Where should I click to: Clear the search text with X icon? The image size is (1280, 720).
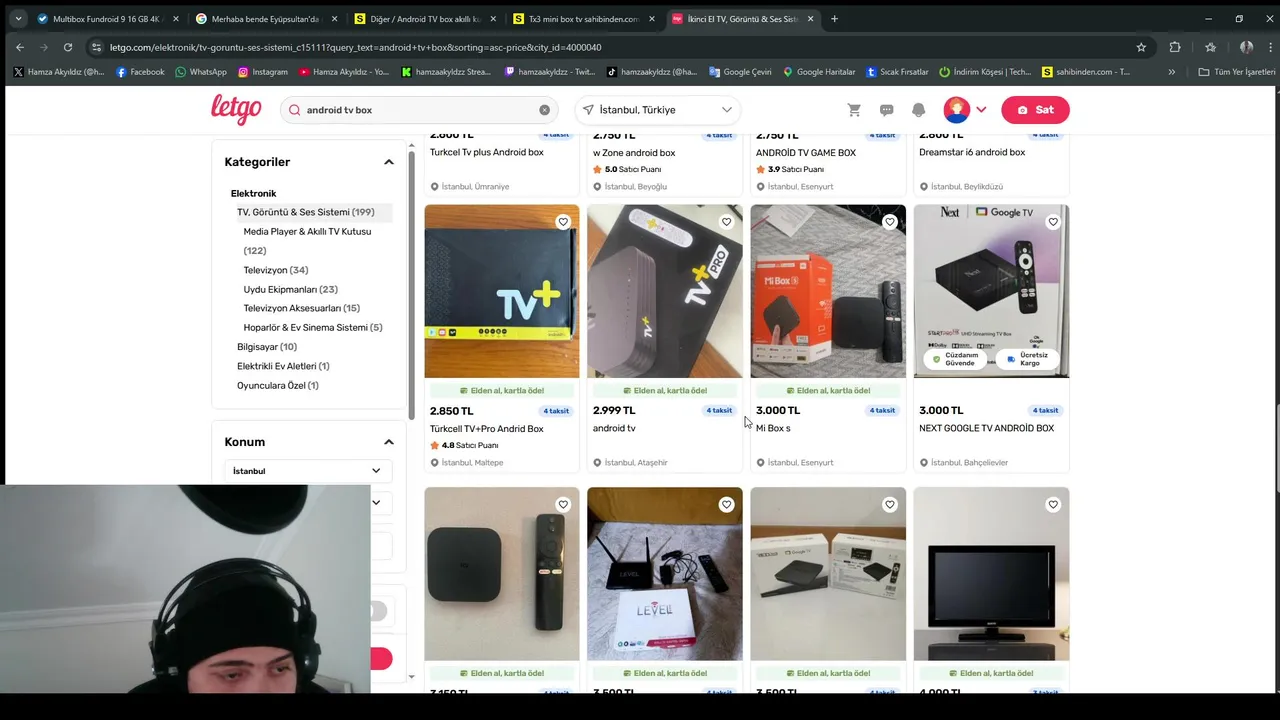(x=545, y=110)
